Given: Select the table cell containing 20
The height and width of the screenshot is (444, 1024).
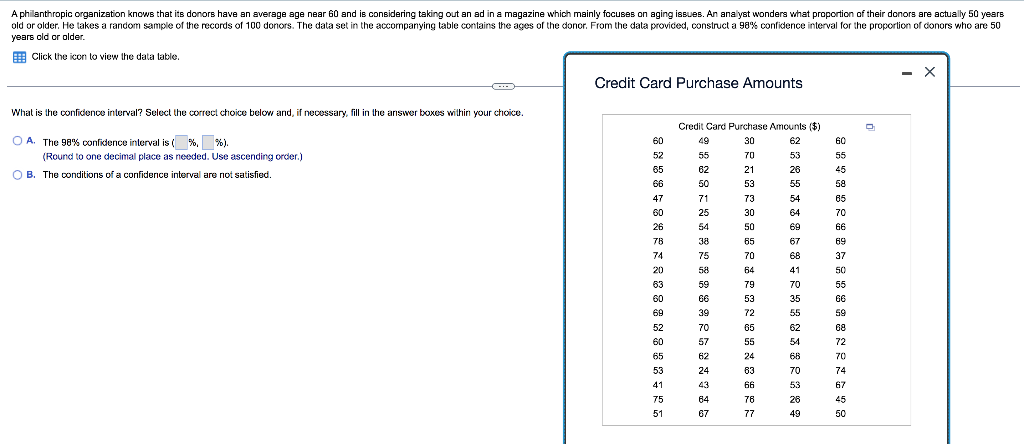Looking at the screenshot, I should pyautogui.click(x=658, y=270).
